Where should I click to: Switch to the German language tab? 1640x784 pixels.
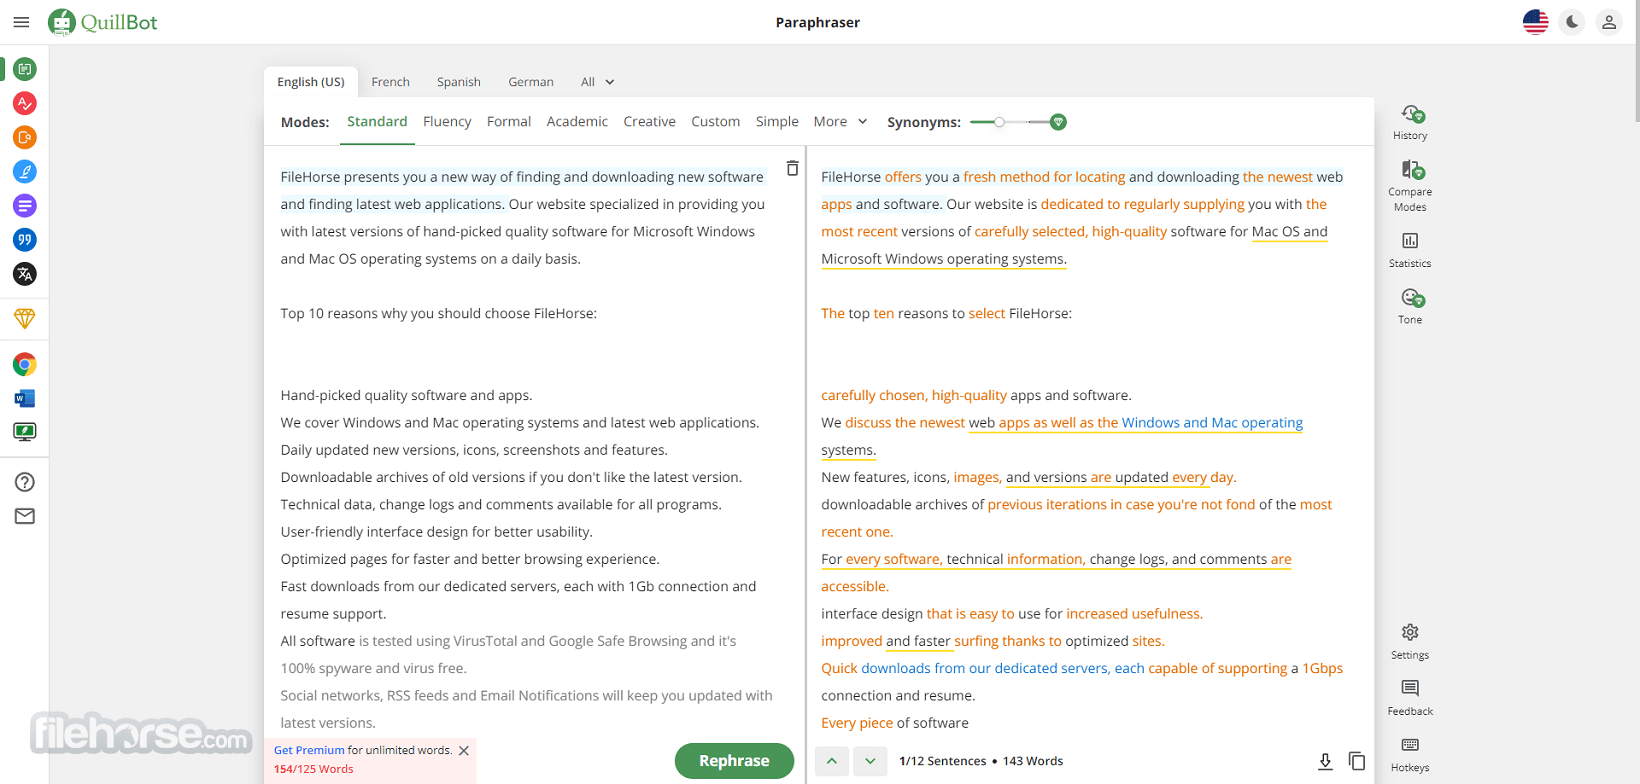coord(531,82)
